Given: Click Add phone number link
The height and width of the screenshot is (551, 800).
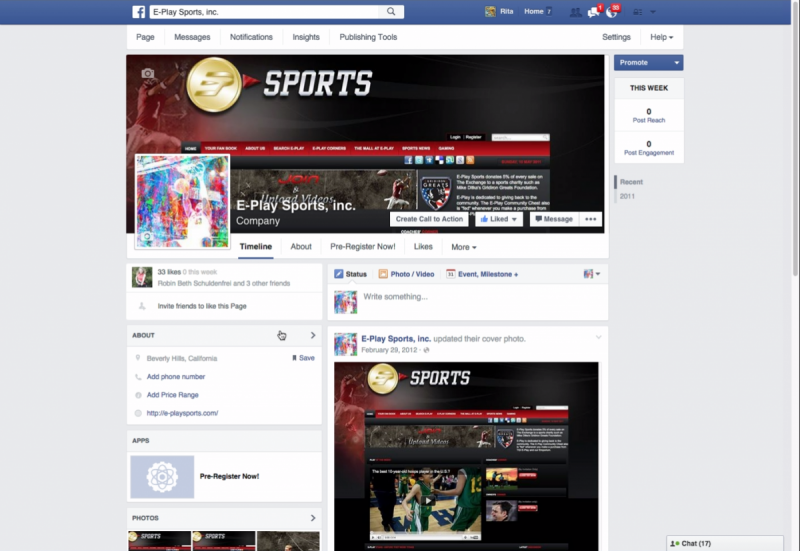Looking at the screenshot, I should tap(176, 377).
